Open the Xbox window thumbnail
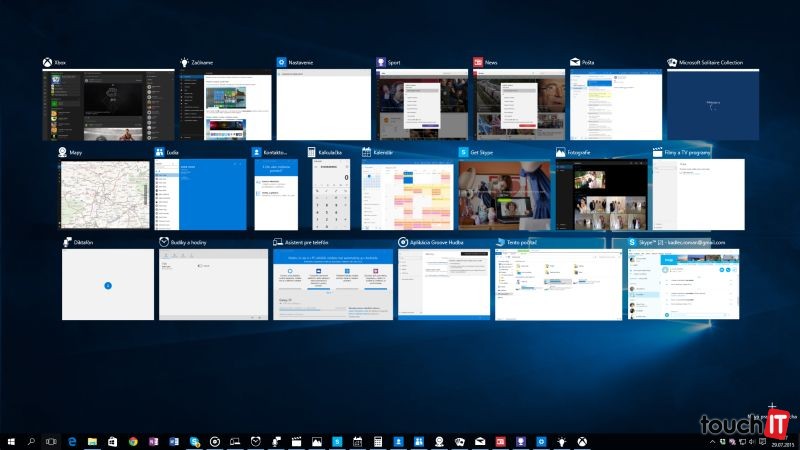This screenshot has height=450, width=800. 108,104
